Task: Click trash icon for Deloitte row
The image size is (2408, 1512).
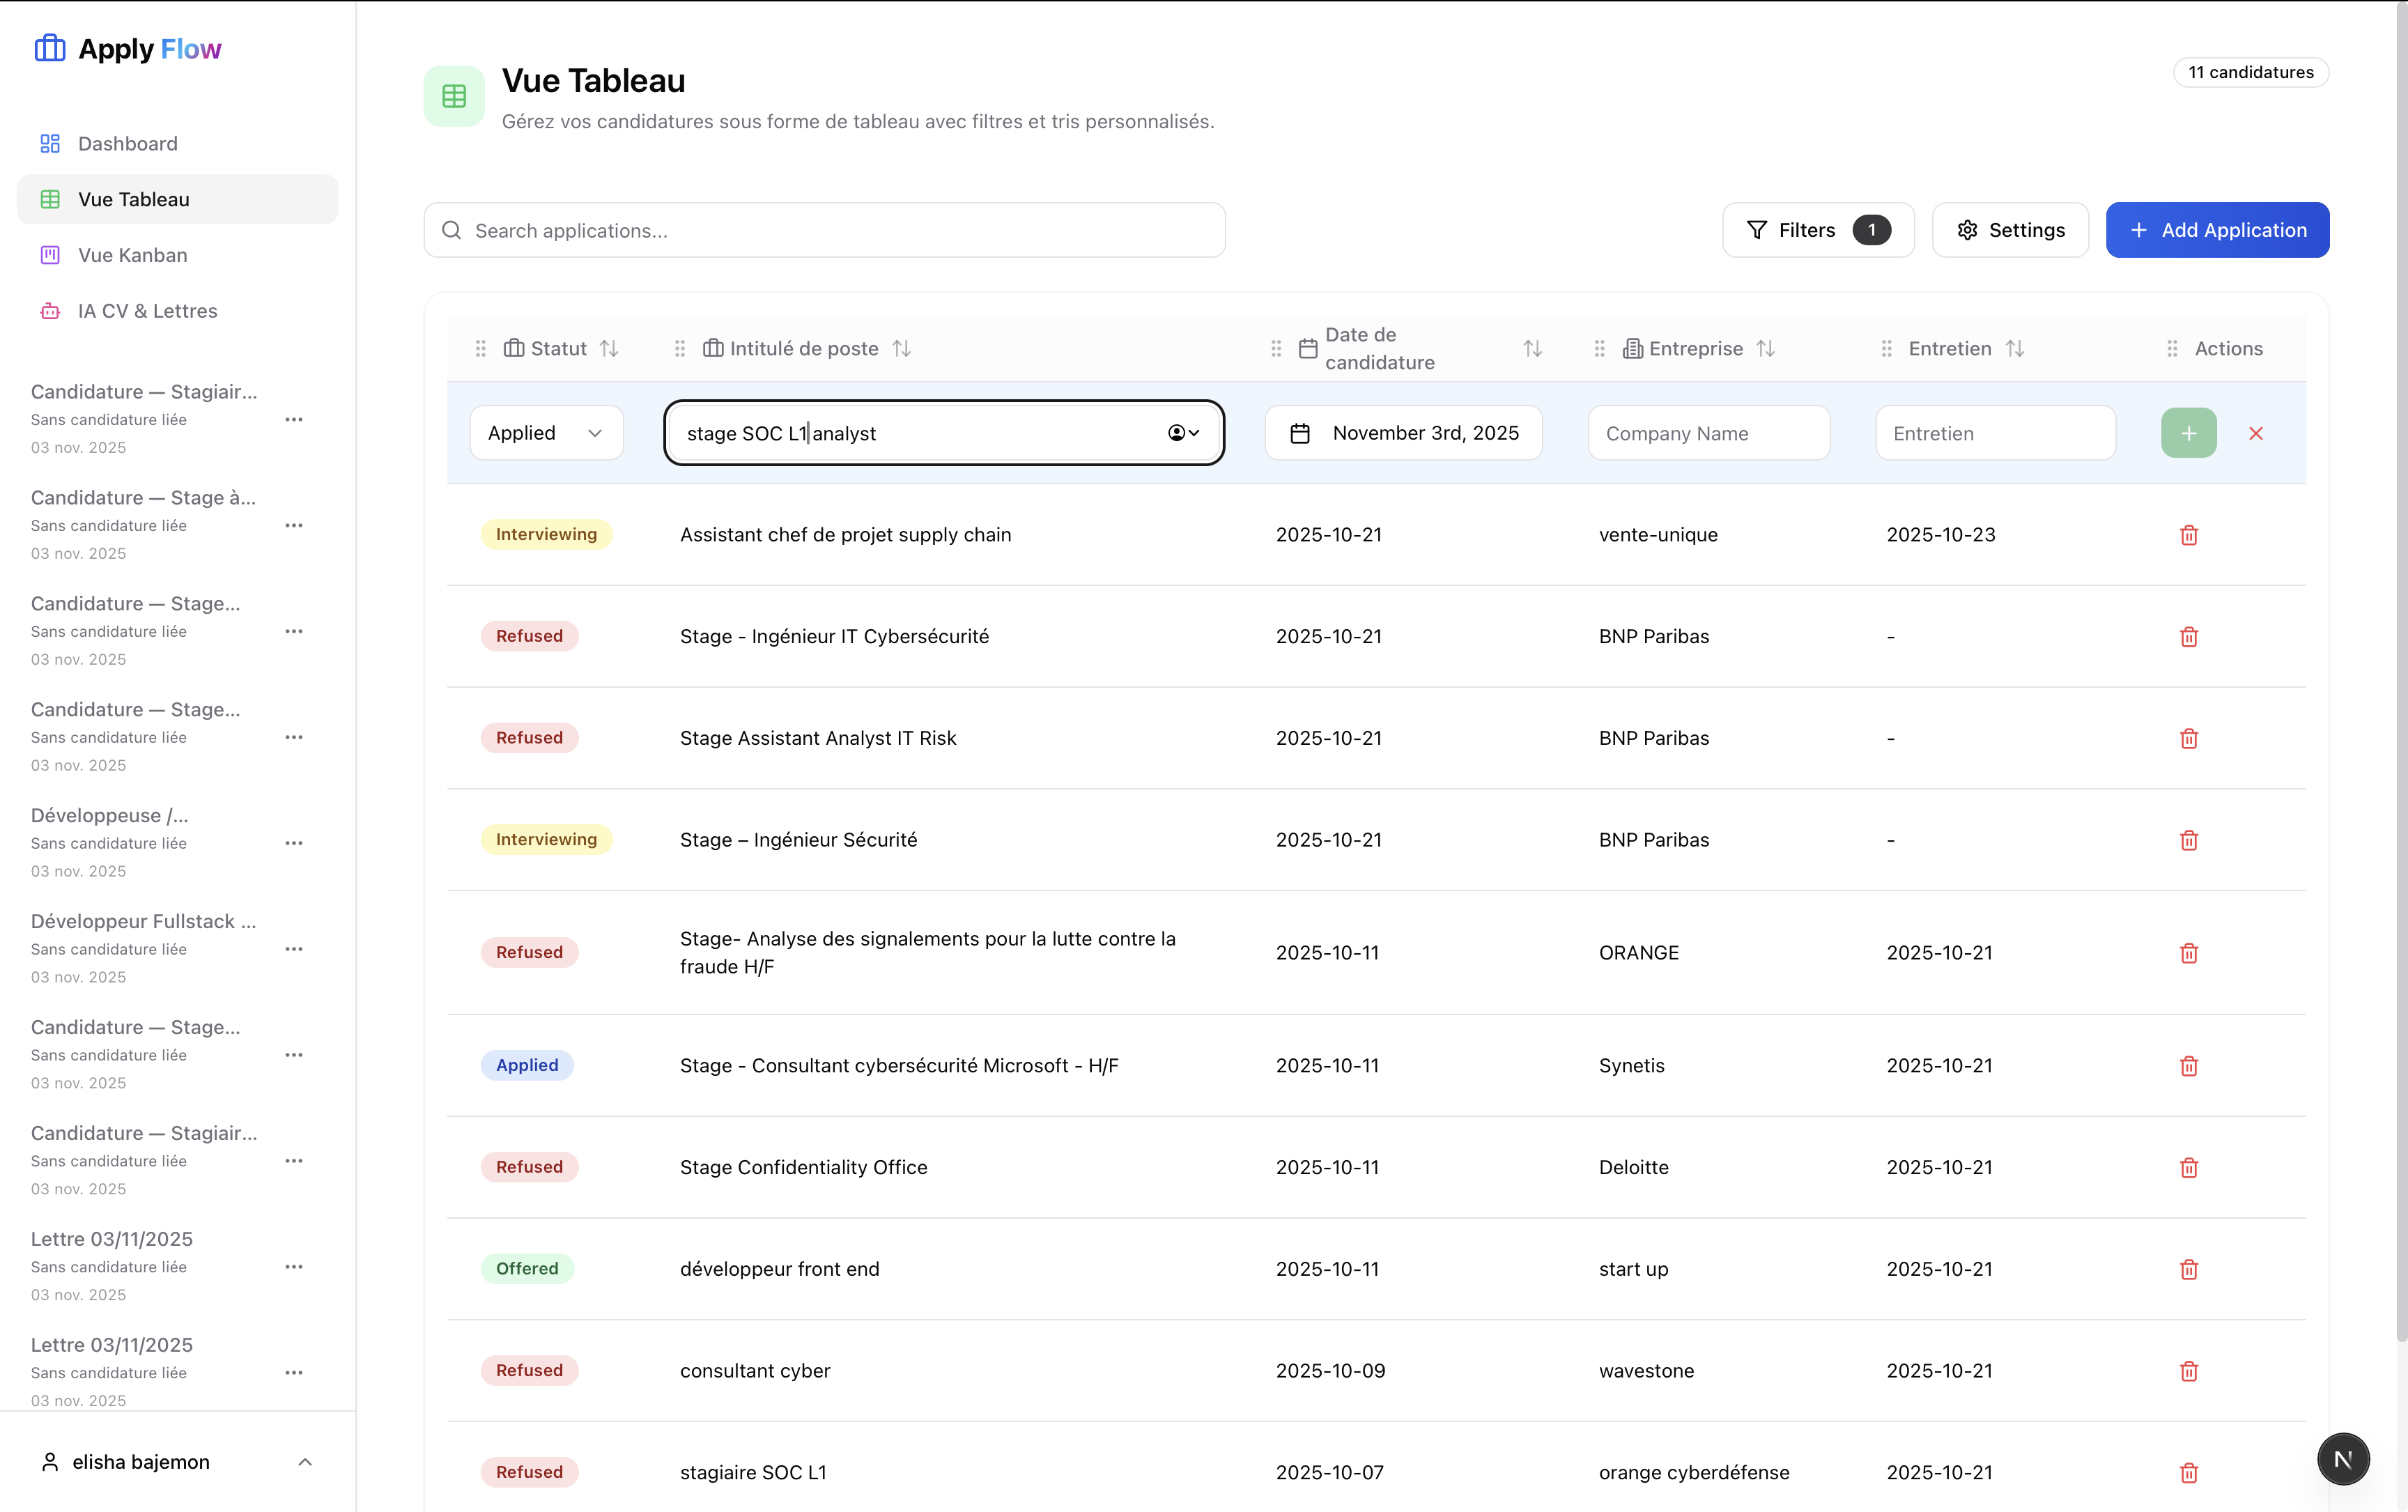Action: pos(2188,1168)
